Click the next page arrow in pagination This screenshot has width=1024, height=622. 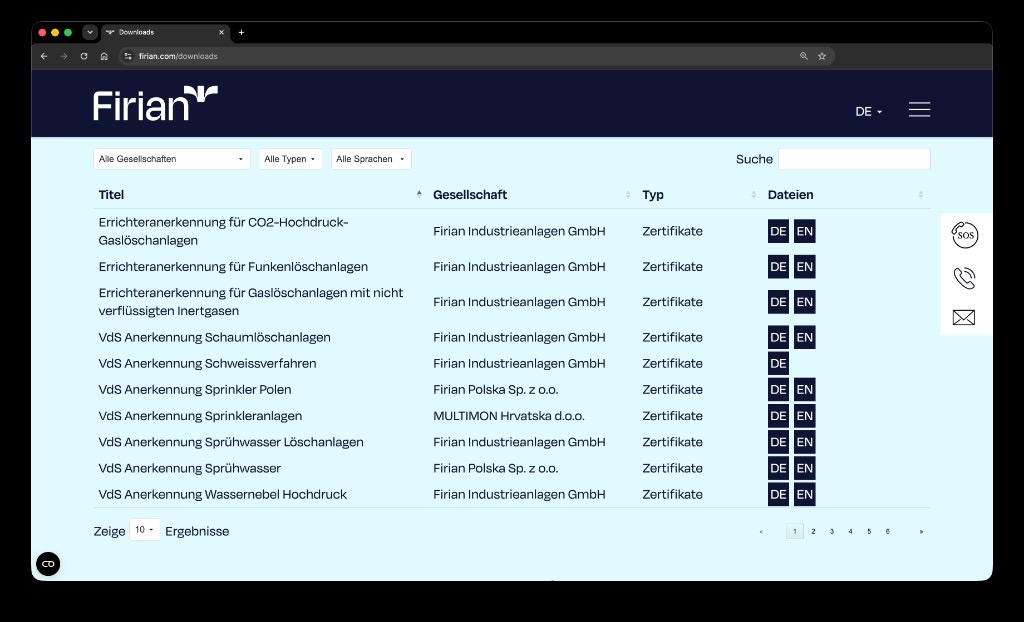click(x=921, y=531)
